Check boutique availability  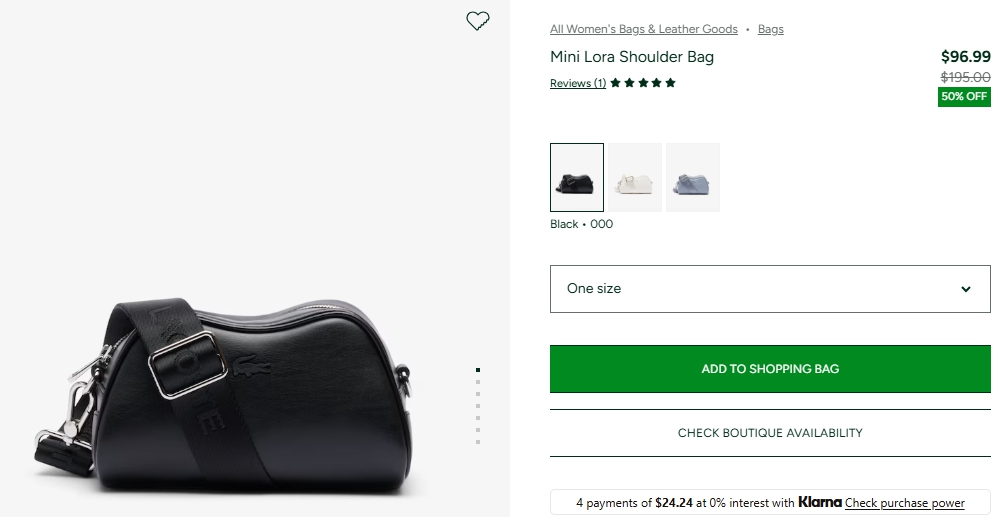[769, 433]
